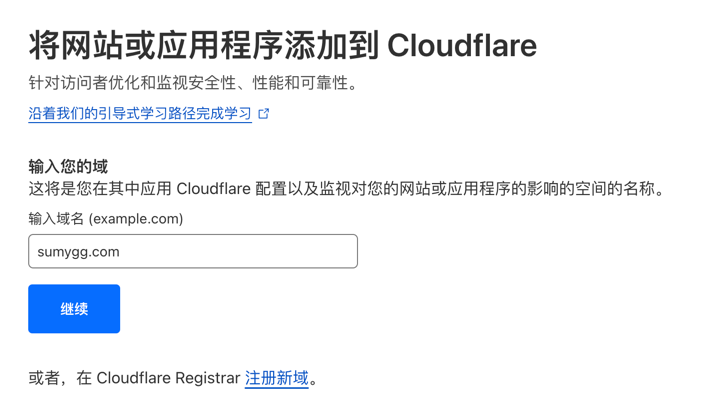Open the 注册新域 link
The height and width of the screenshot is (420, 703).
click(x=277, y=378)
